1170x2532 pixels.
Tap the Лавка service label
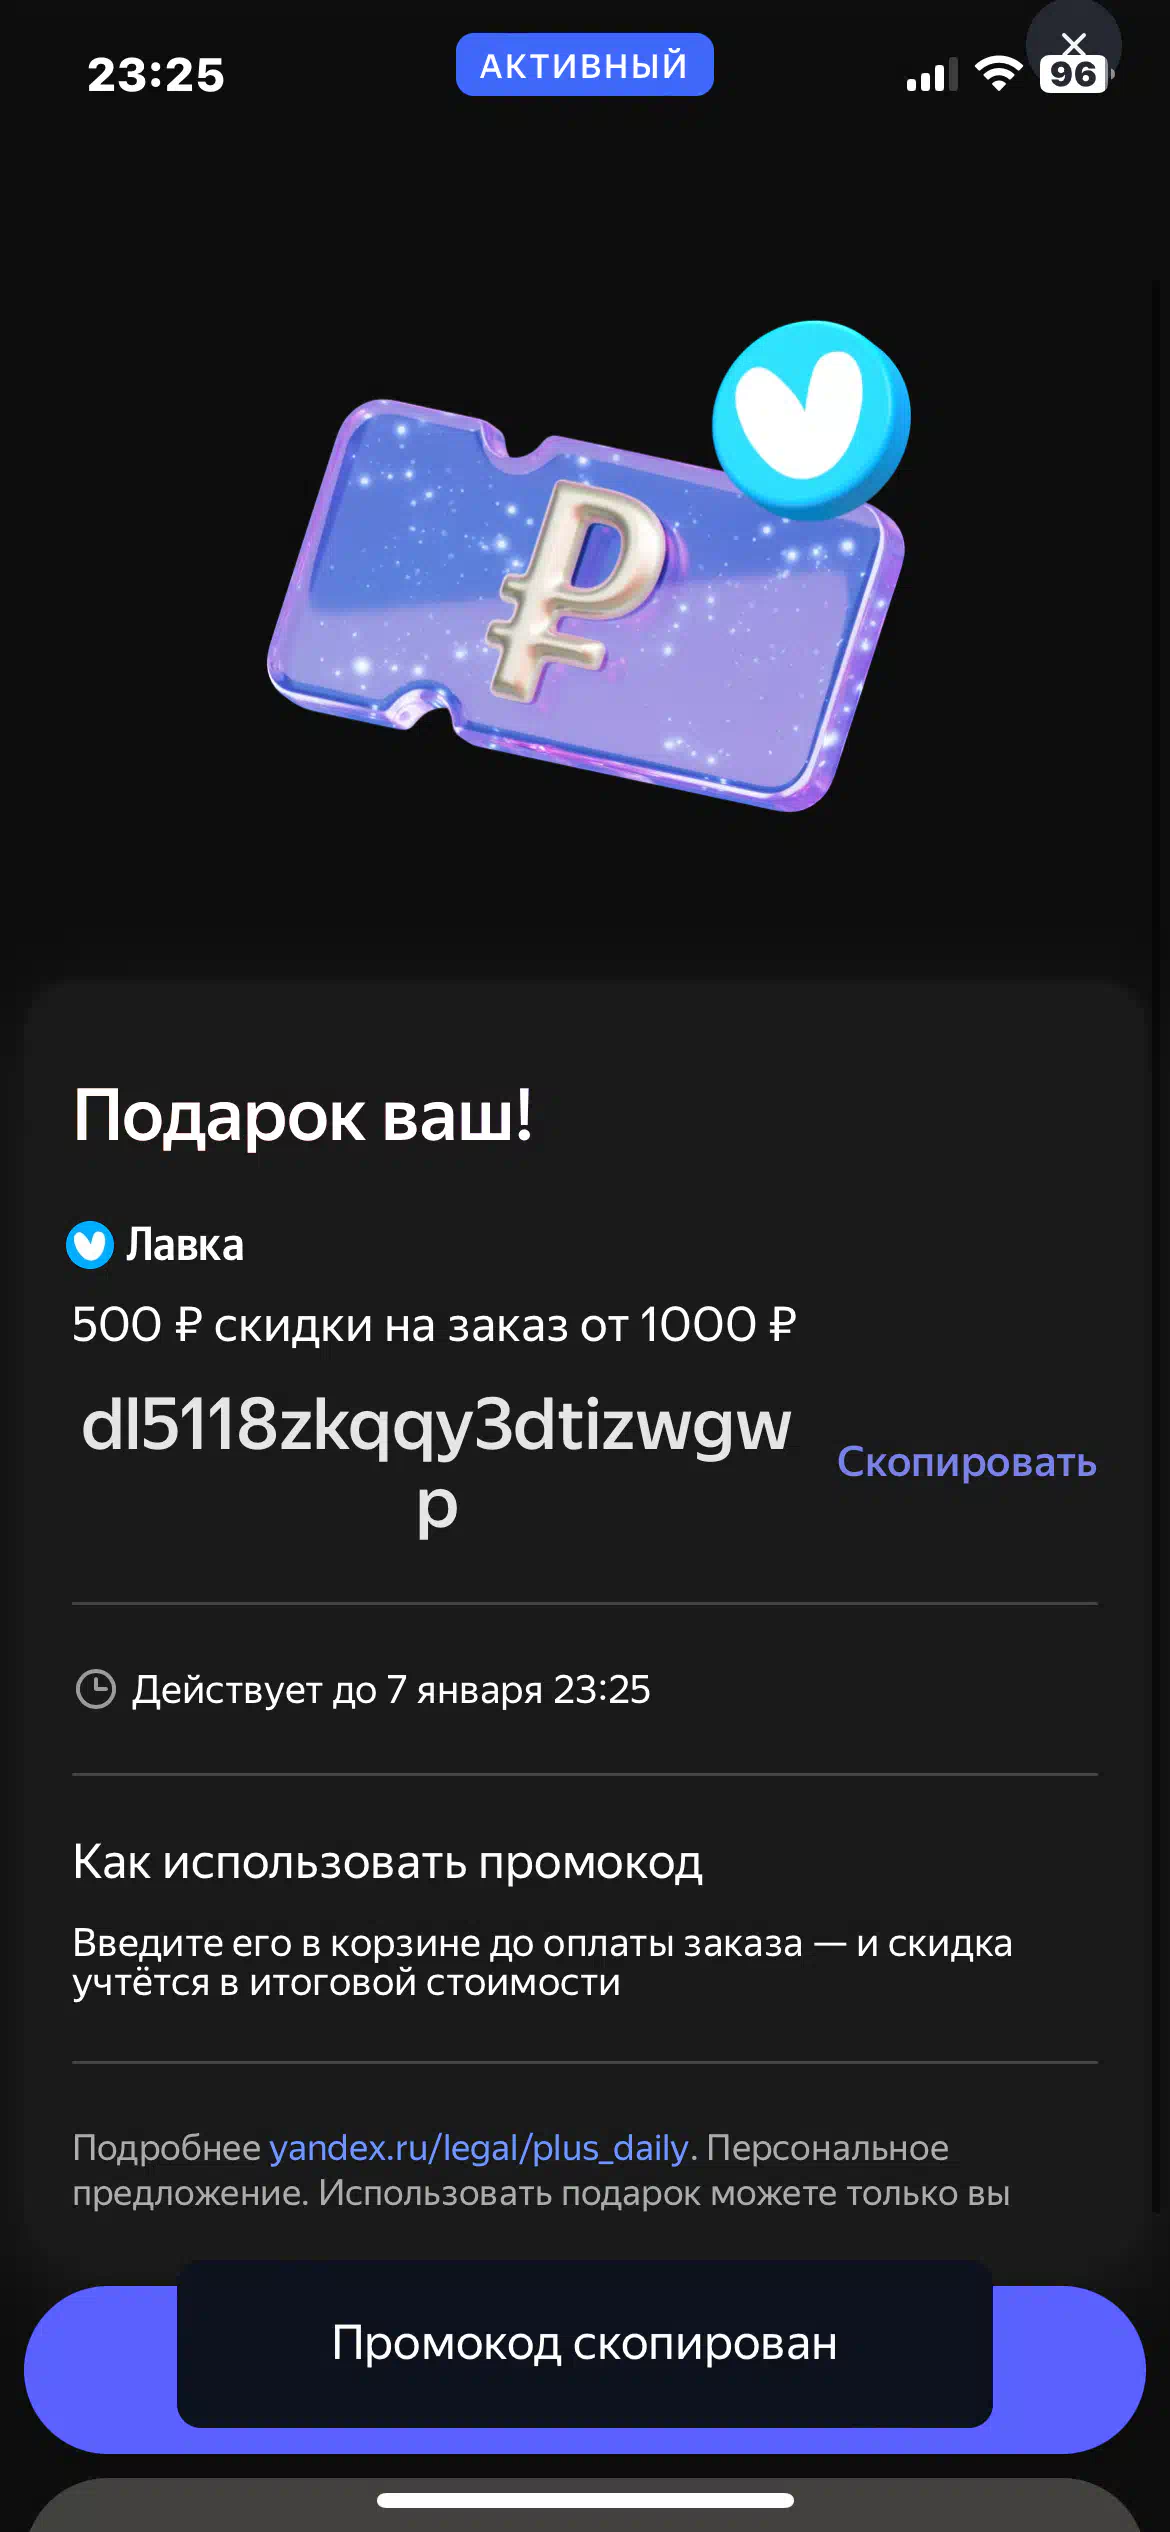coord(185,1245)
